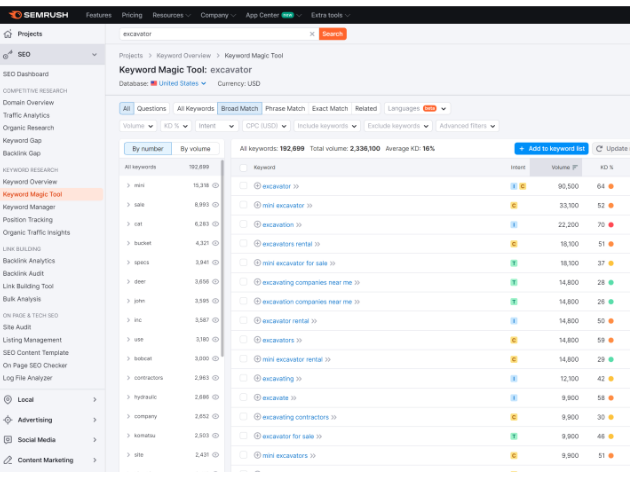The image size is (630, 485).
Task: Open the Volume filter dropdown
Action: pos(138,126)
